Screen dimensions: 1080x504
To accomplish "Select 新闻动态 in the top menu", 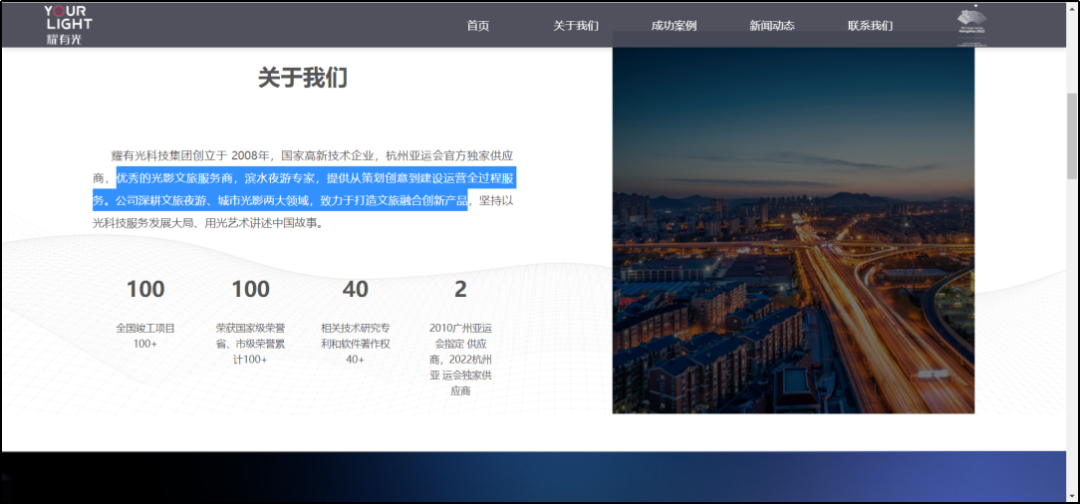I will [771, 26].
